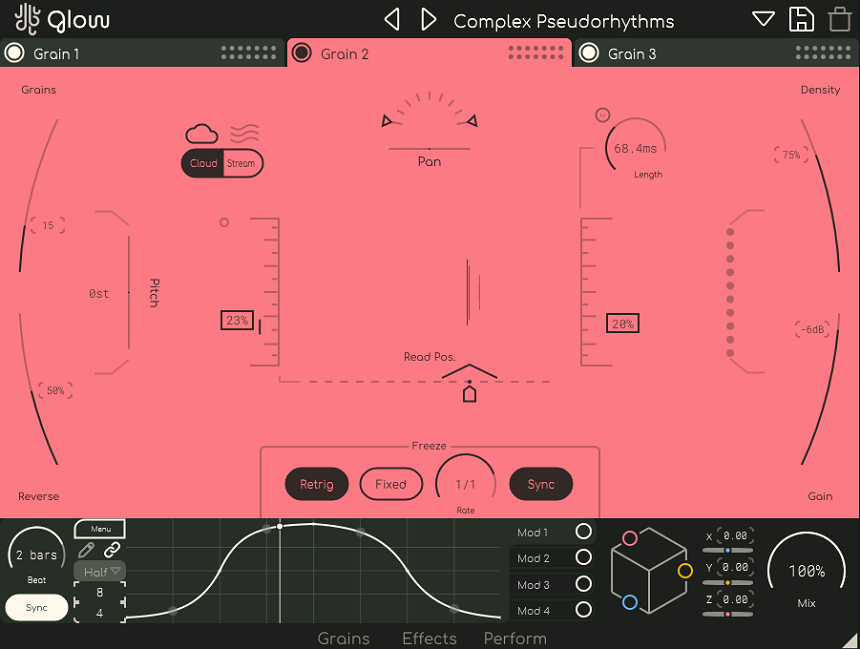Select Cloud mode
Image resolution: width=860 pixels, height=649 pixels.
pyautogui.click(x=203, y=163)
